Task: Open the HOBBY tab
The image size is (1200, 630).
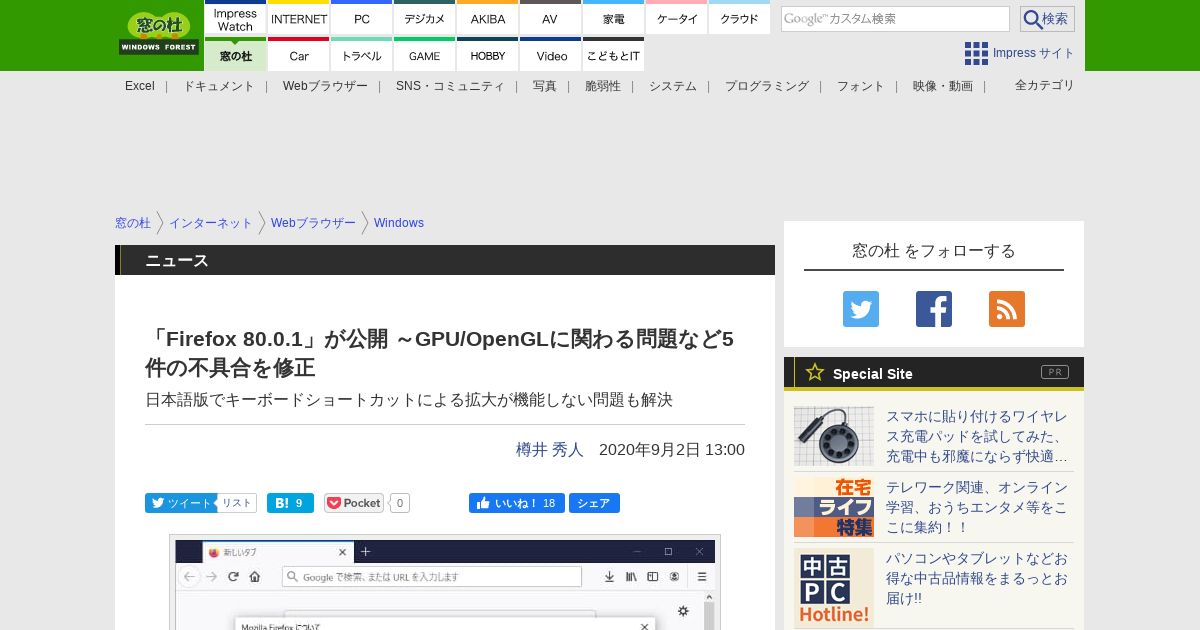Action: point(488,55)
